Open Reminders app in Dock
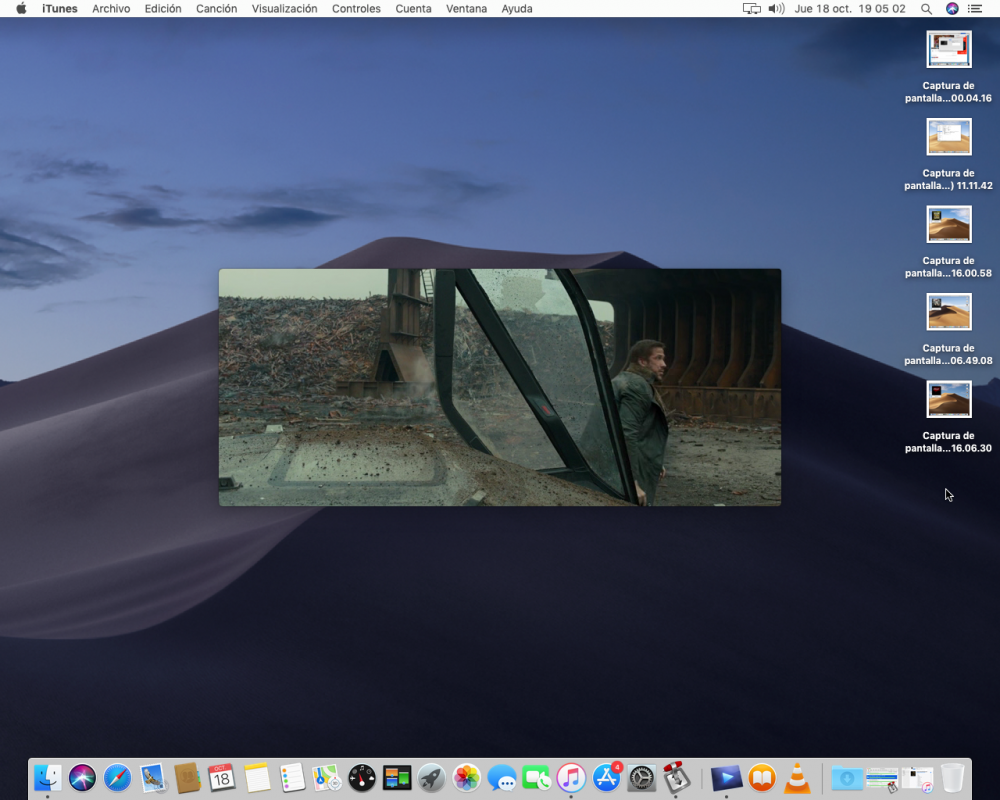This screenshot has height=800, width=1000. point(292,778)
